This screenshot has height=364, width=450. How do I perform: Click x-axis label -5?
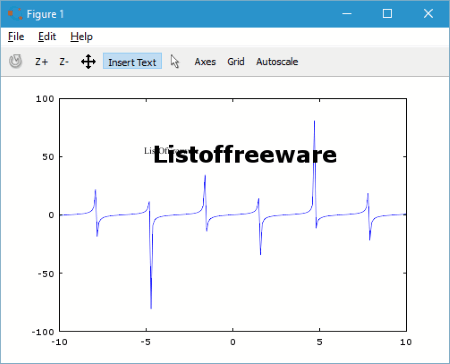point(145,342)
